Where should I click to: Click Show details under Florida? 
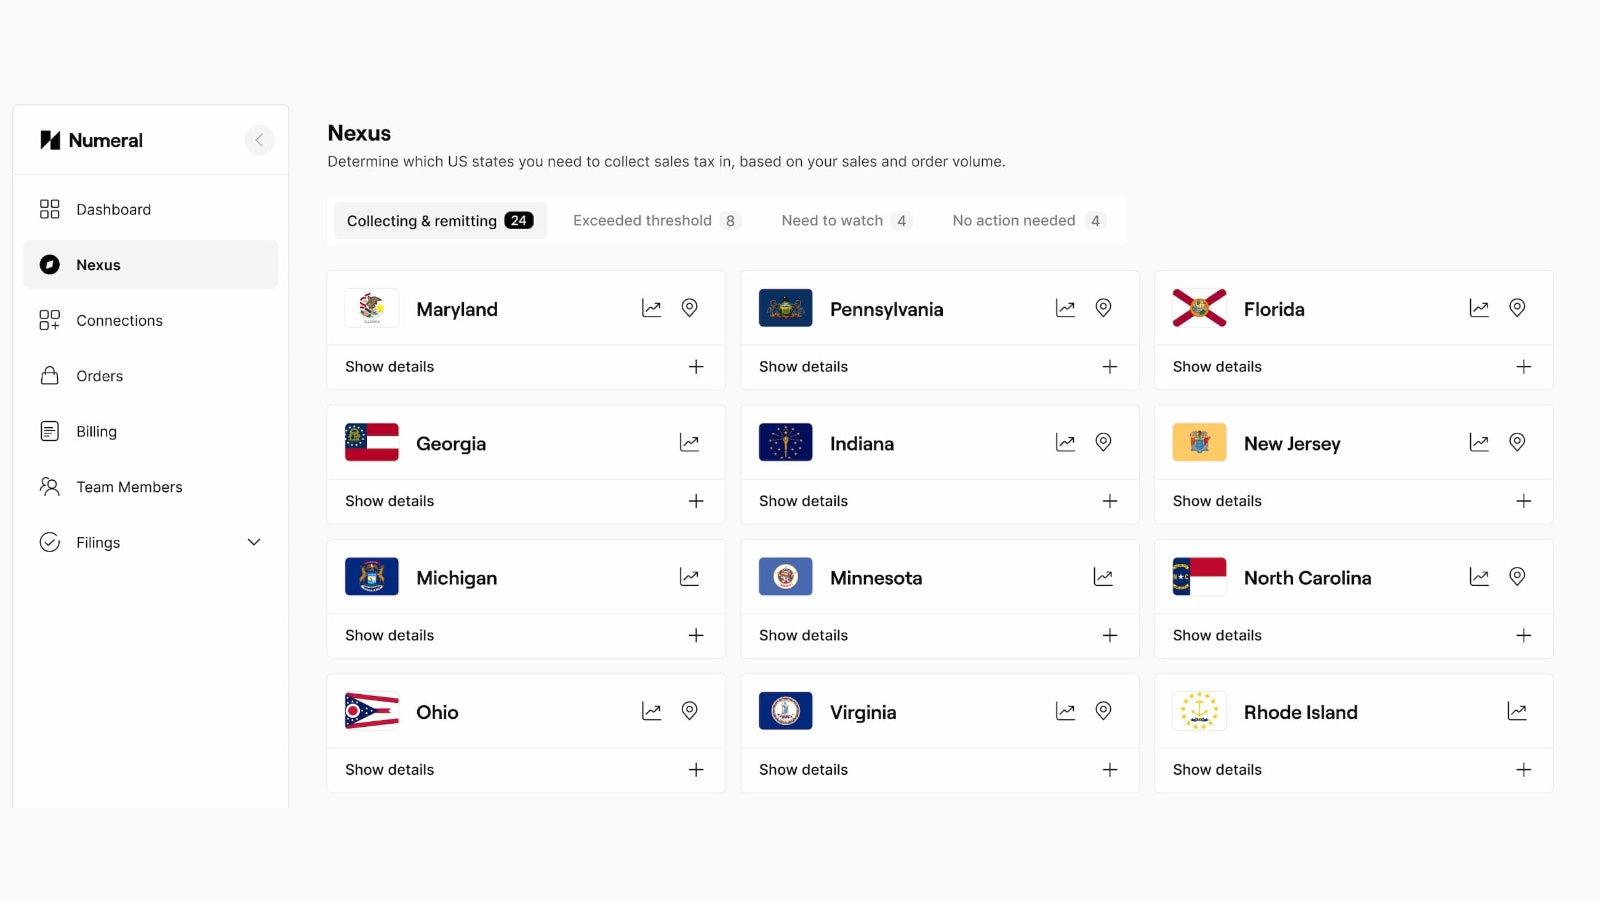(1216, 366)
